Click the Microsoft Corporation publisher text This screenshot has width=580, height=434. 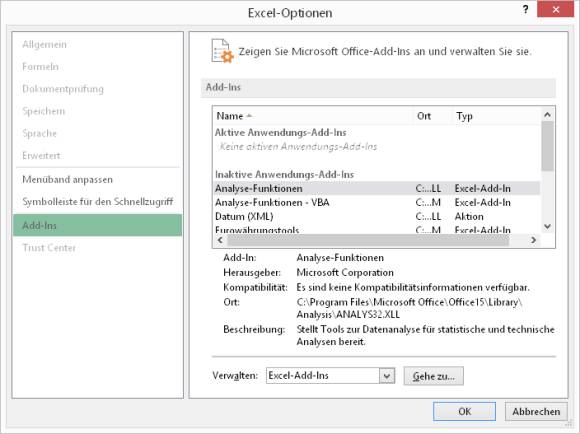pyautogui.click(x=345, y=273)
